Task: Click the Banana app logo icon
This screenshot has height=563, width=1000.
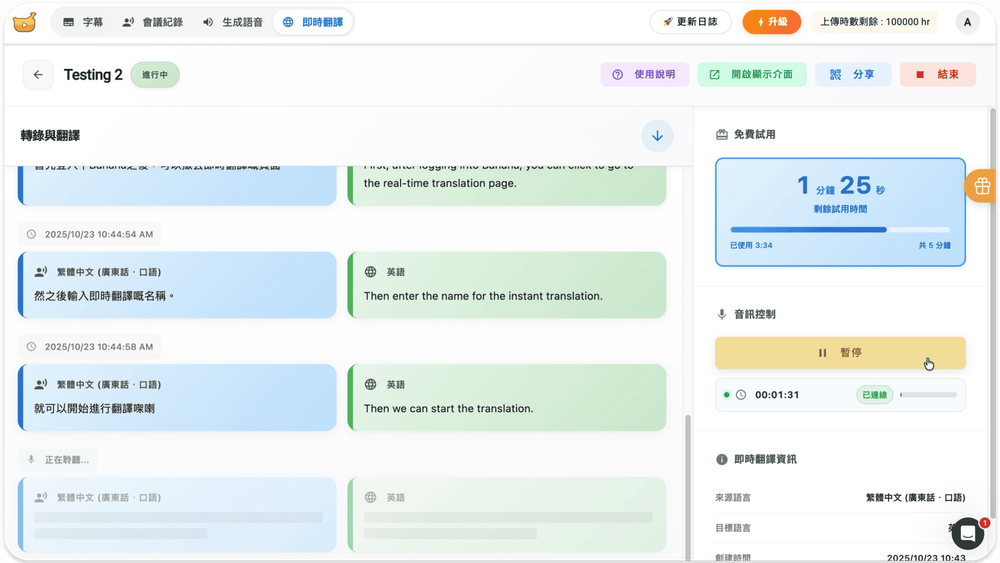Action: click(x=27, y=22)
